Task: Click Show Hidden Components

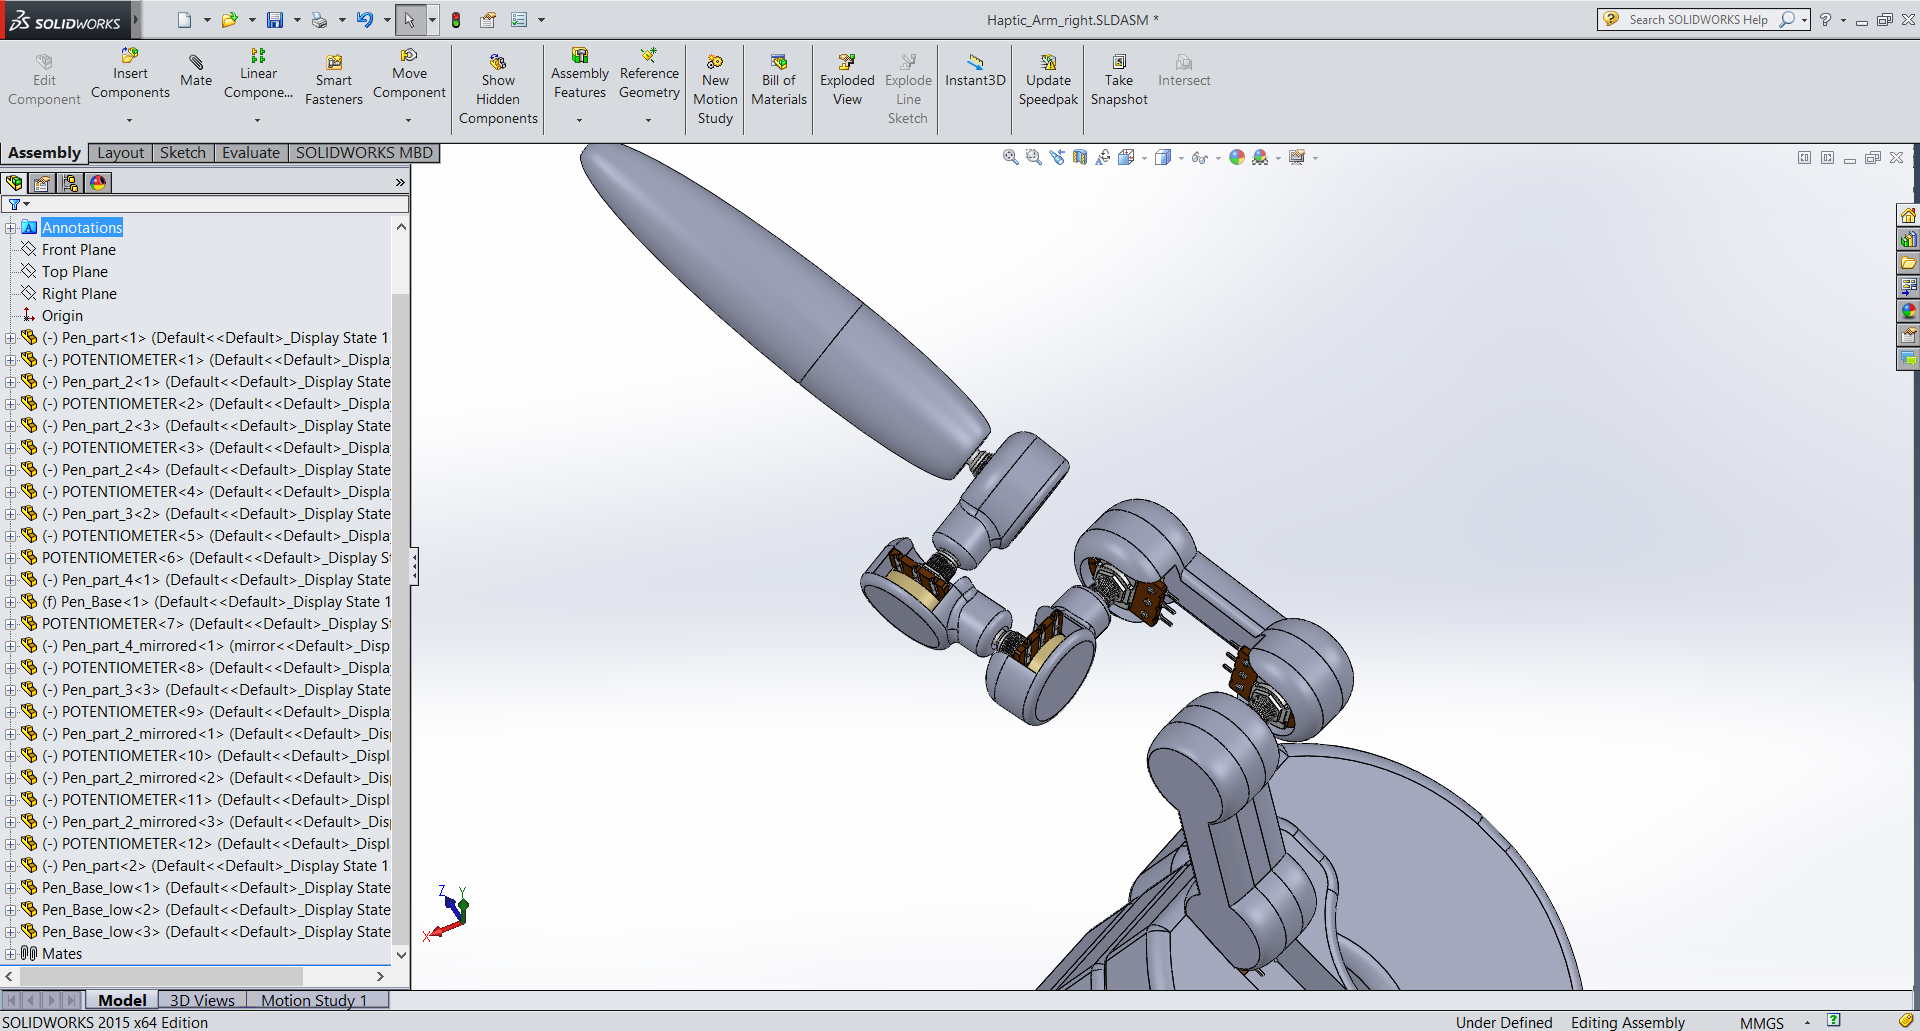Action: 498,90
